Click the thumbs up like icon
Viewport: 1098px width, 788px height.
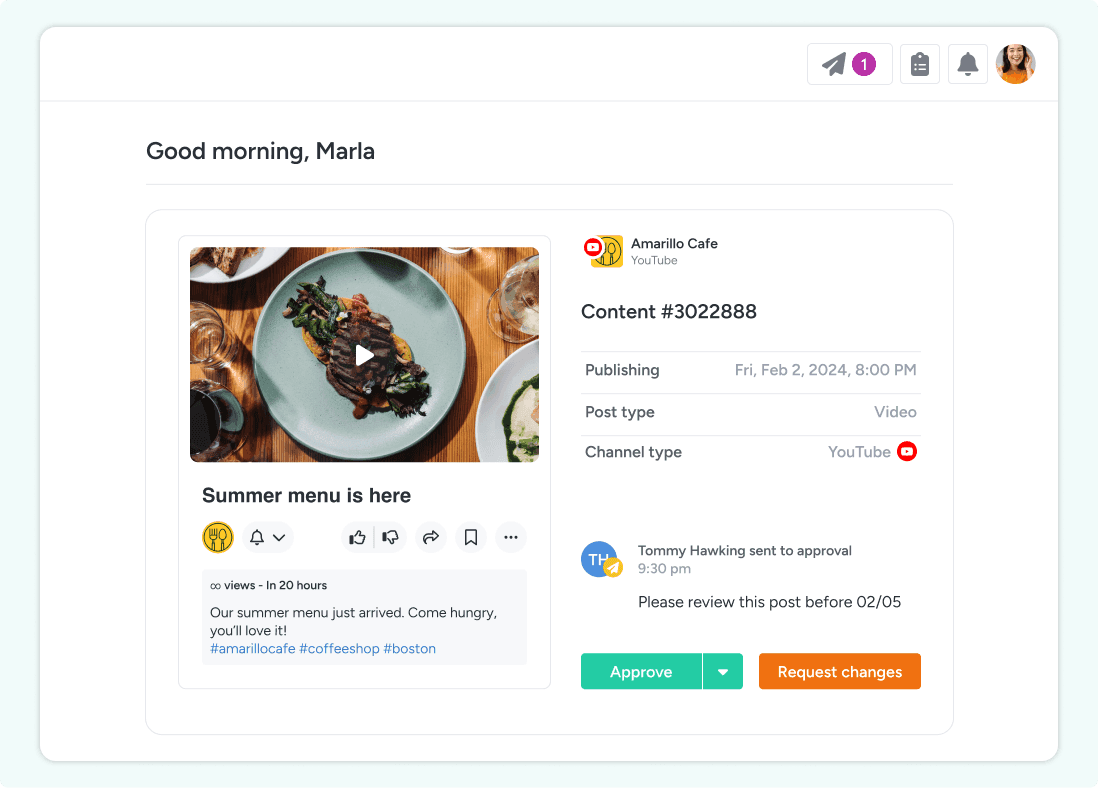(357, 537)
